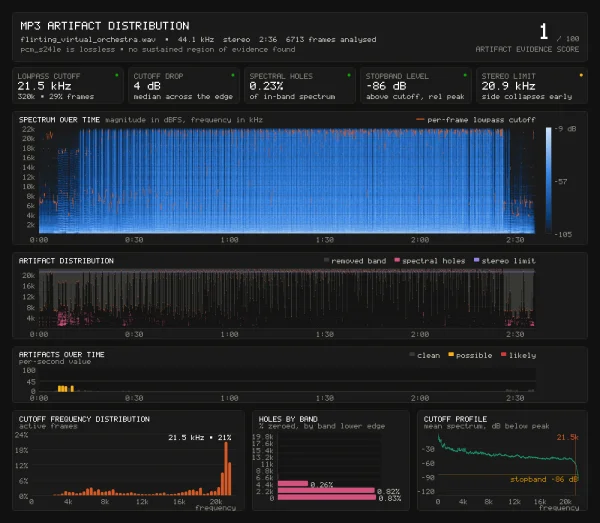Click the 0.23% spectral holes value

[266, 86]
